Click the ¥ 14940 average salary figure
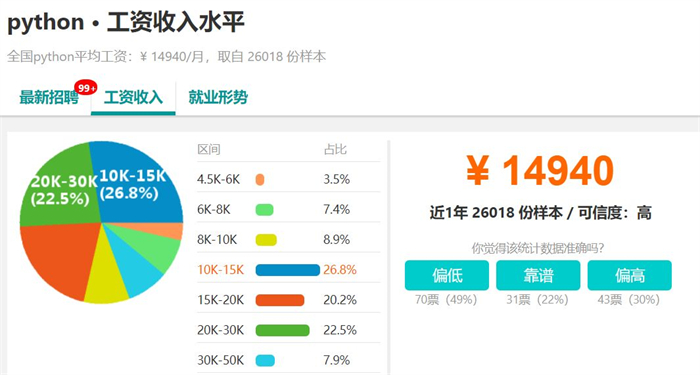 click(x=540, y=170)
